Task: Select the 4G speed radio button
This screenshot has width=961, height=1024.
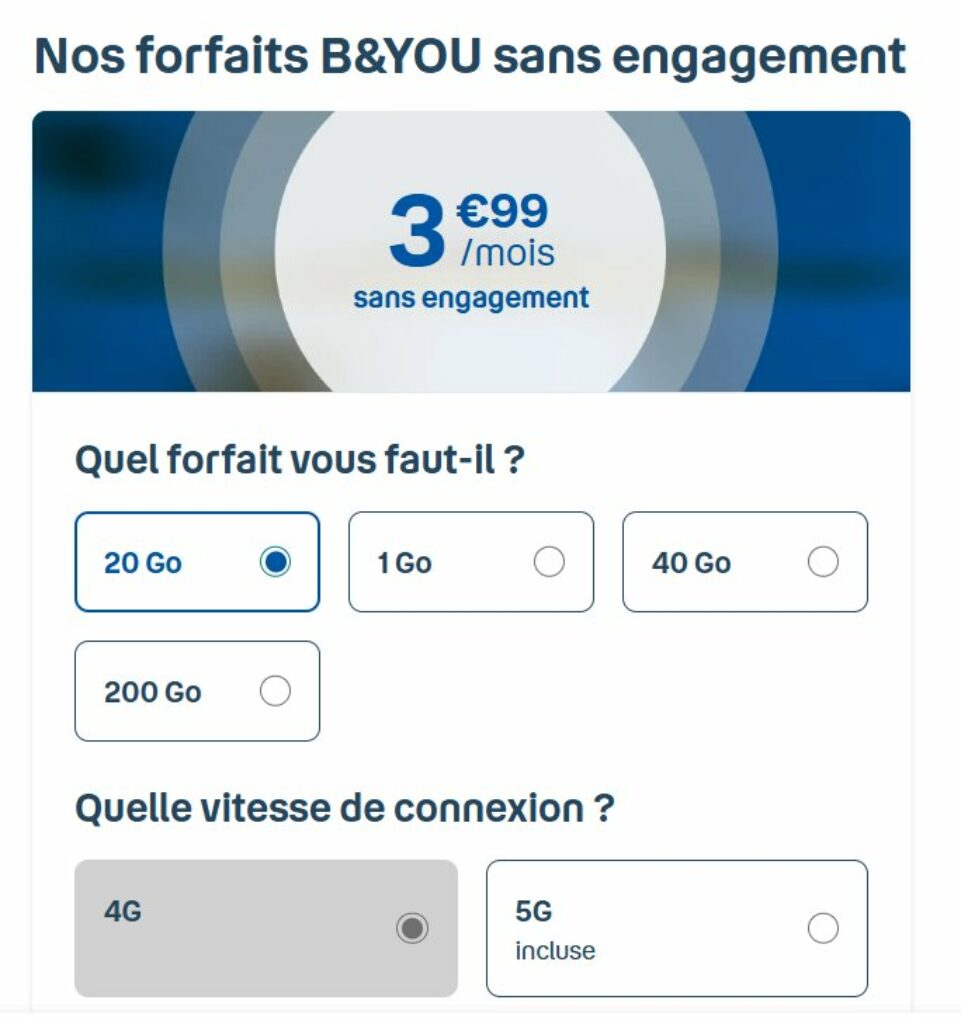Action: (412, 929)
